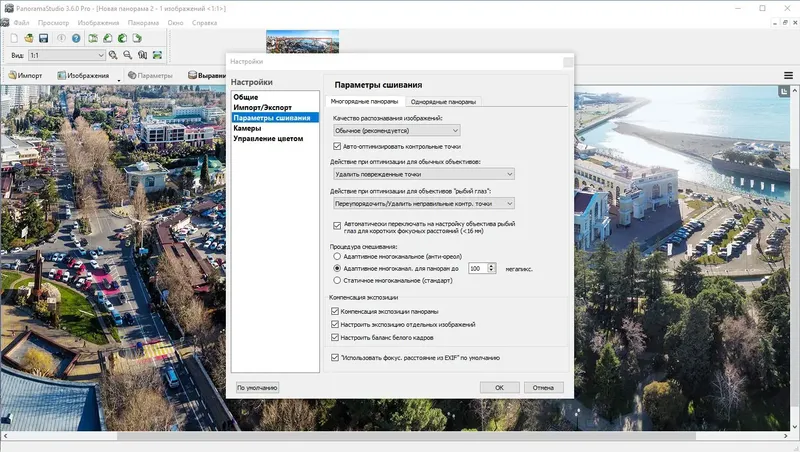Open the Панорама menu
Image resolution: width=800 pixels, height=452 pixels.
point(143,23)
